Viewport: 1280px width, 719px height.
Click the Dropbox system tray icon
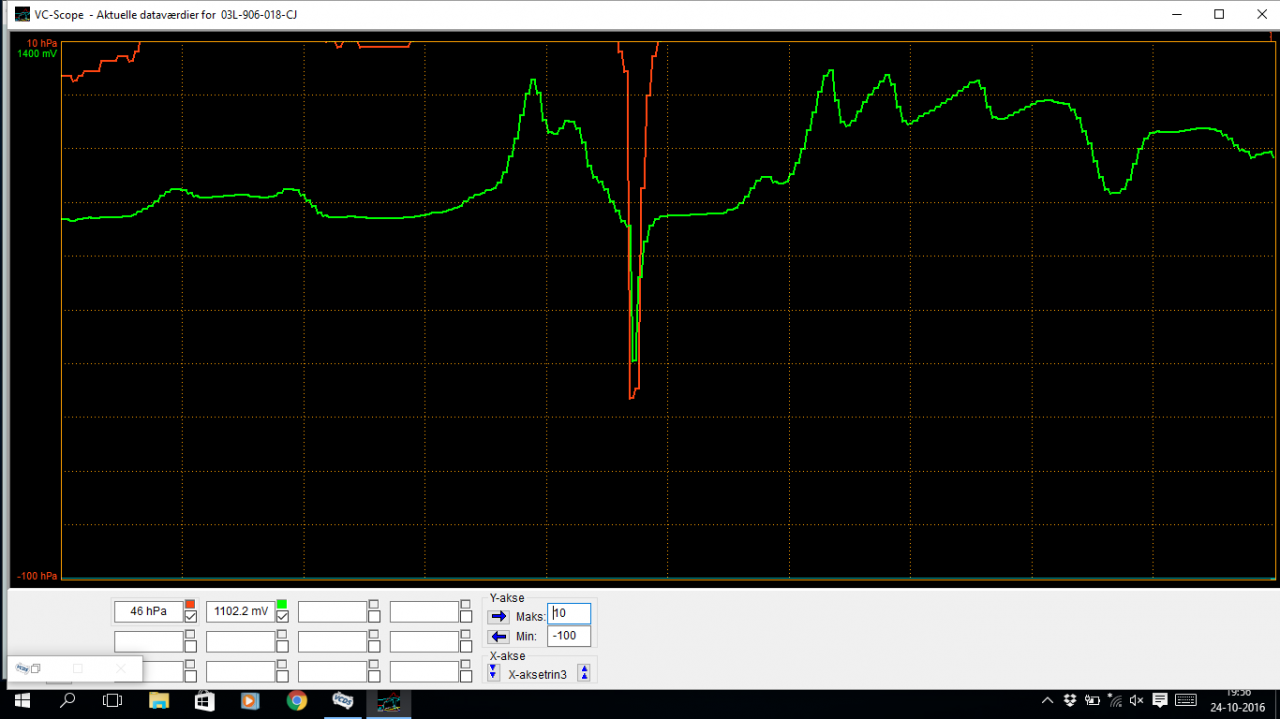(1068, 700)
